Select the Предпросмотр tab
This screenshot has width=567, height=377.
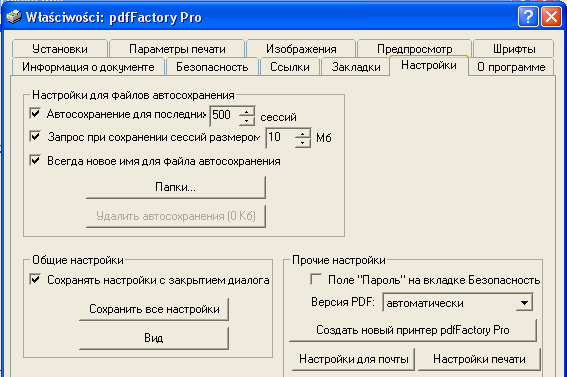(x=414, y=49)
